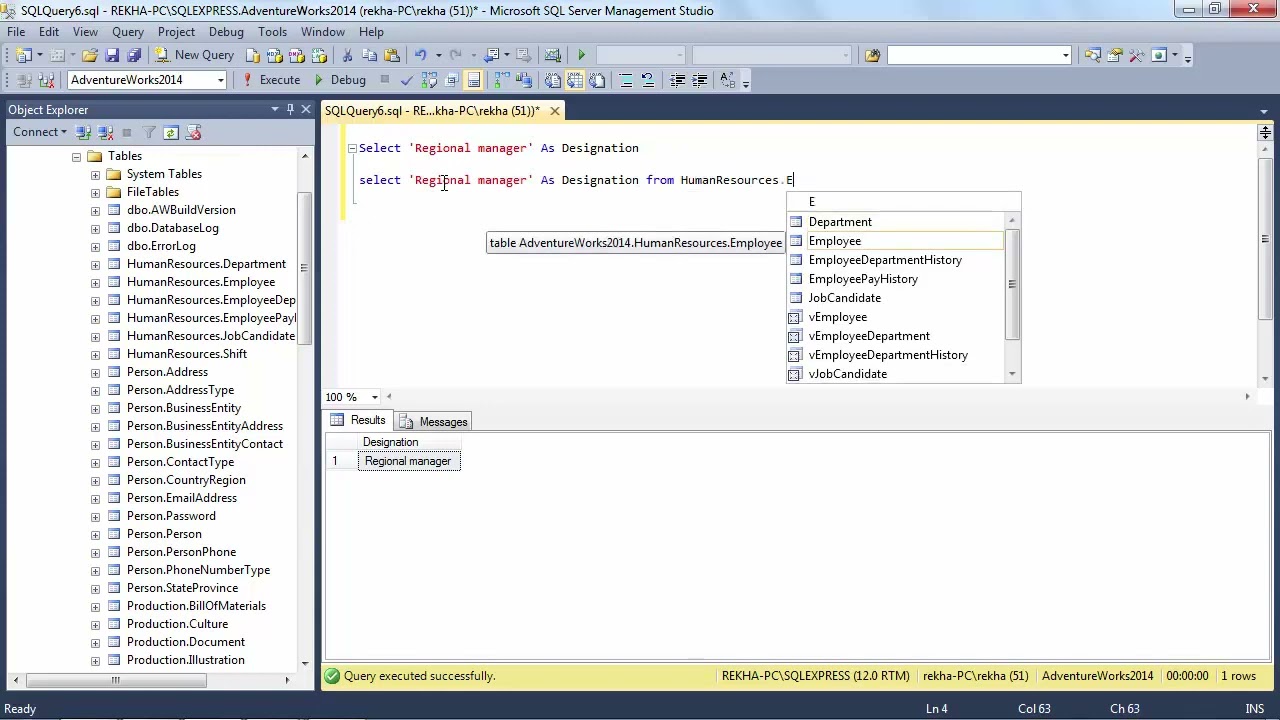Viewport: 1280px width, 720px height.
Task: Click the Database Engine Query icon
Action: 253,55
